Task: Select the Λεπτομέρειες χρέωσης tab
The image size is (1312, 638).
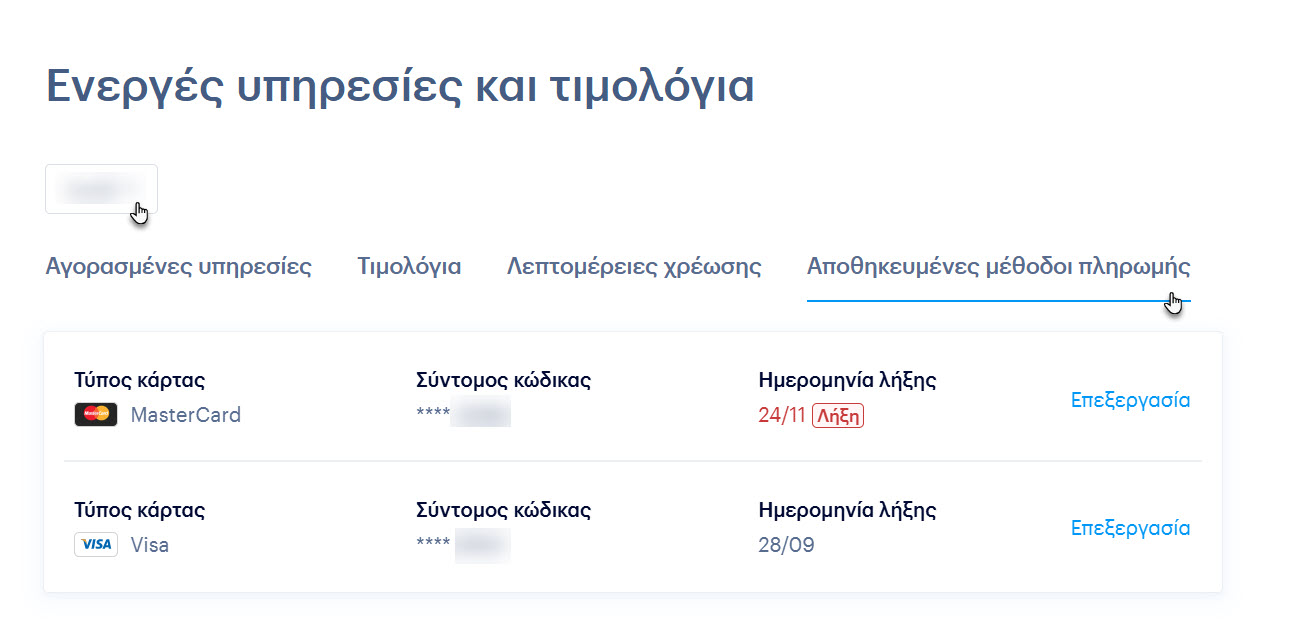Action: click(x=634, y=267)
